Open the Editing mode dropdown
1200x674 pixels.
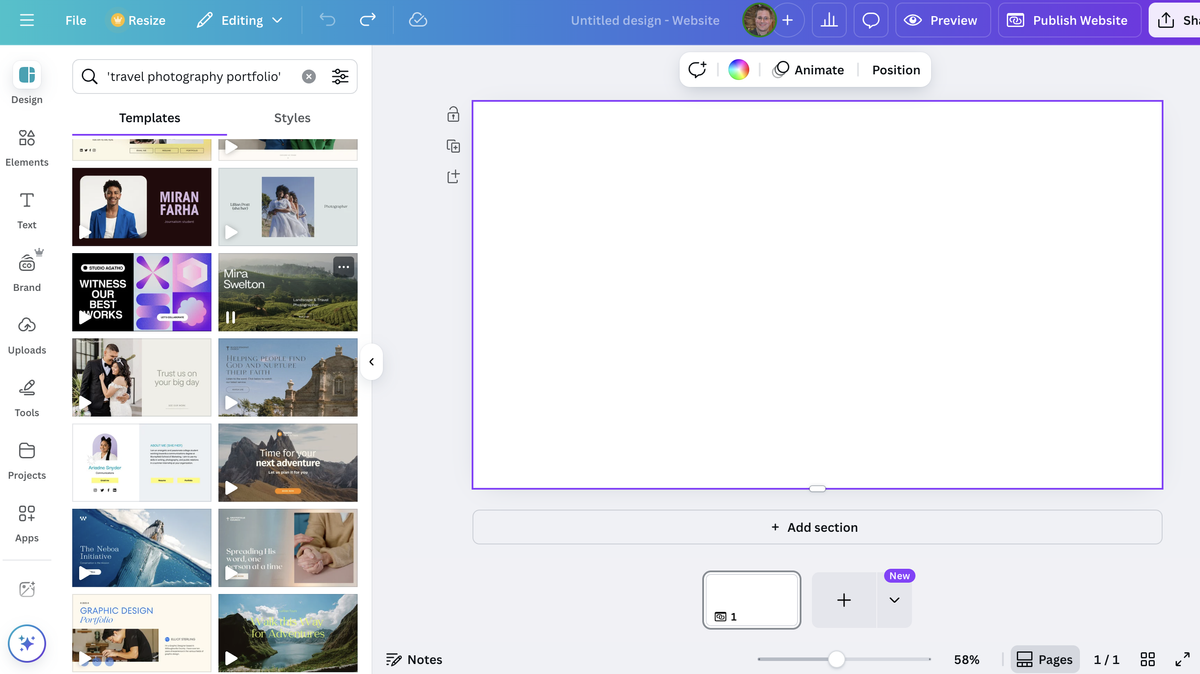click(239, 19)
